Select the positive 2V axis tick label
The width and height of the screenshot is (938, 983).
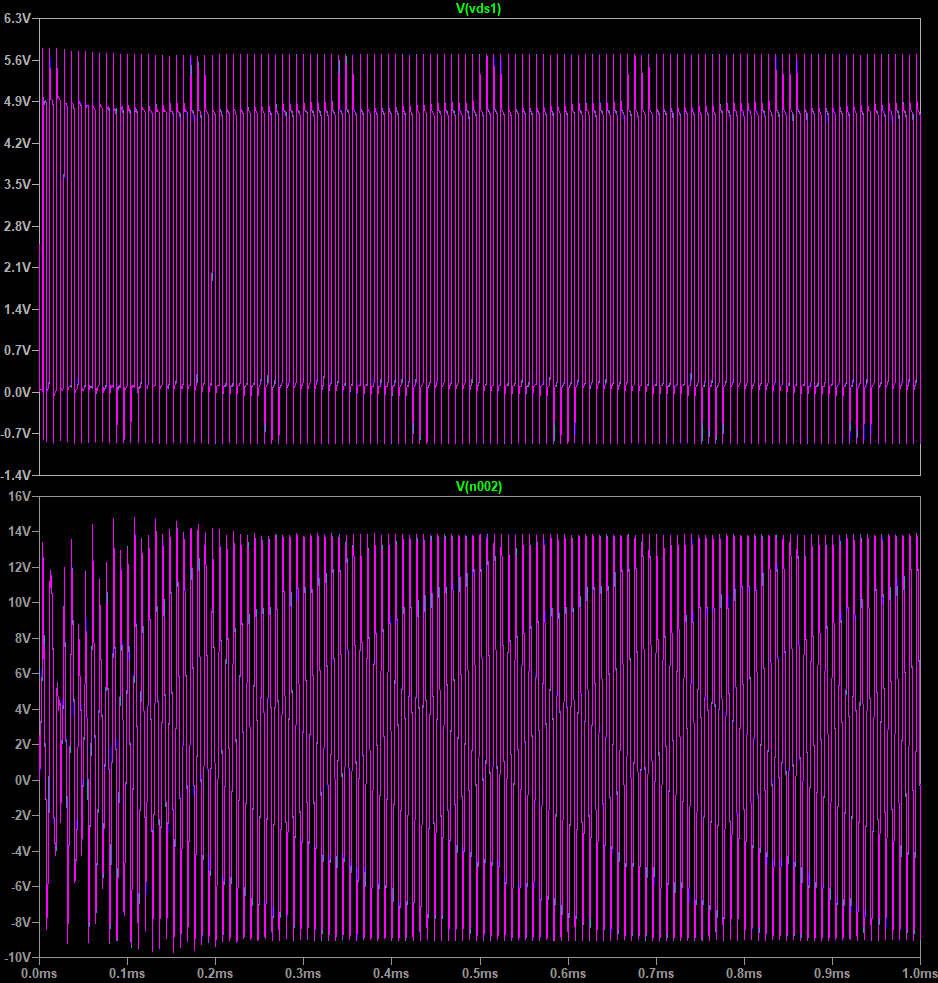tap(23, 744)
